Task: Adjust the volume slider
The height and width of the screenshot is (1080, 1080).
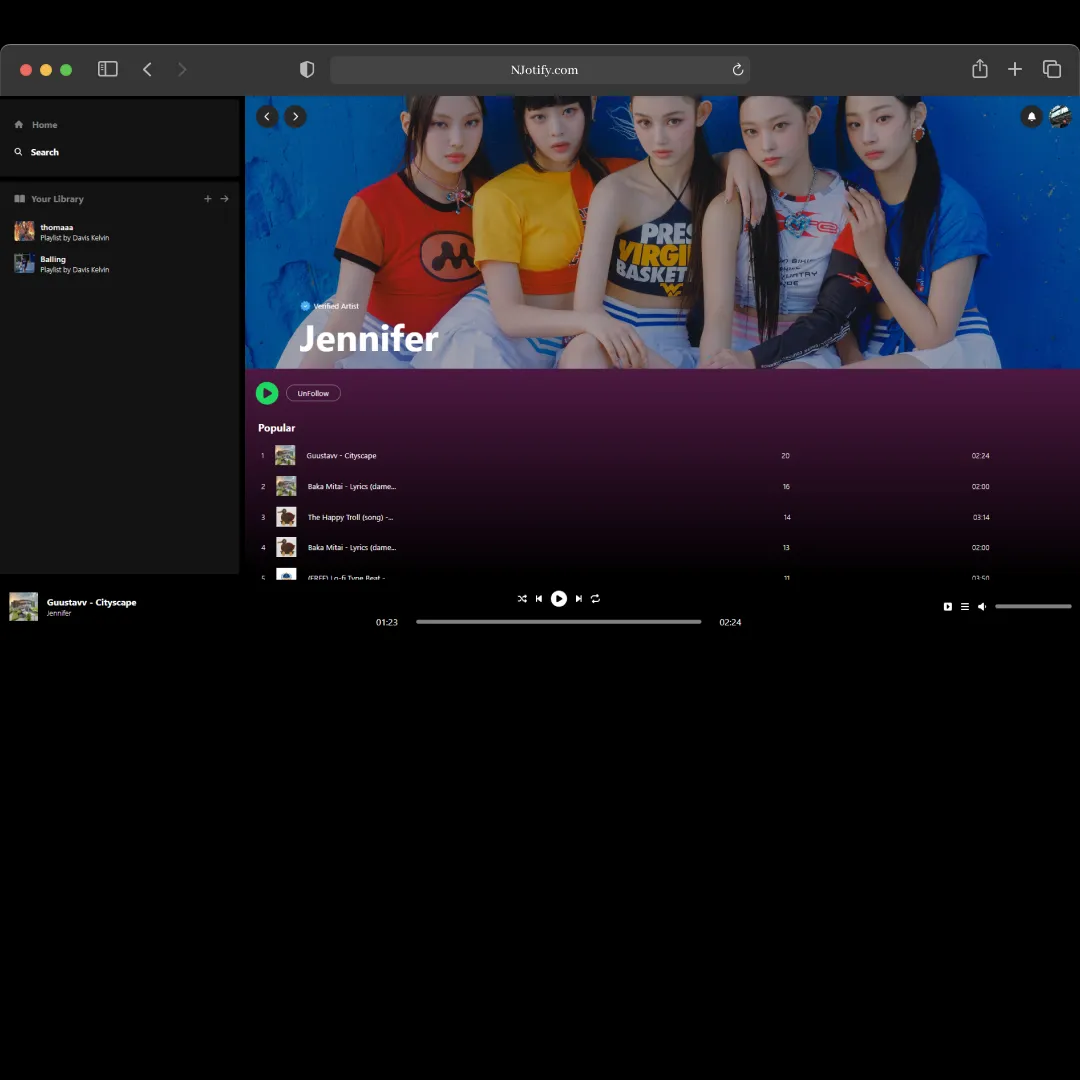Action: tap(1033, 607)
